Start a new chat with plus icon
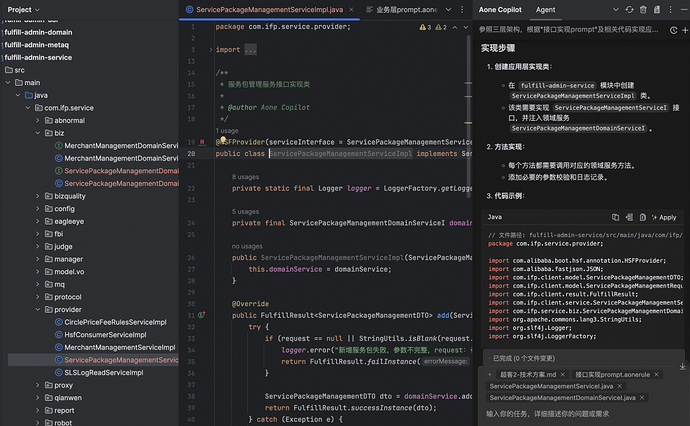The height and width of the screenshot is (426, 690). coord(685,30)
